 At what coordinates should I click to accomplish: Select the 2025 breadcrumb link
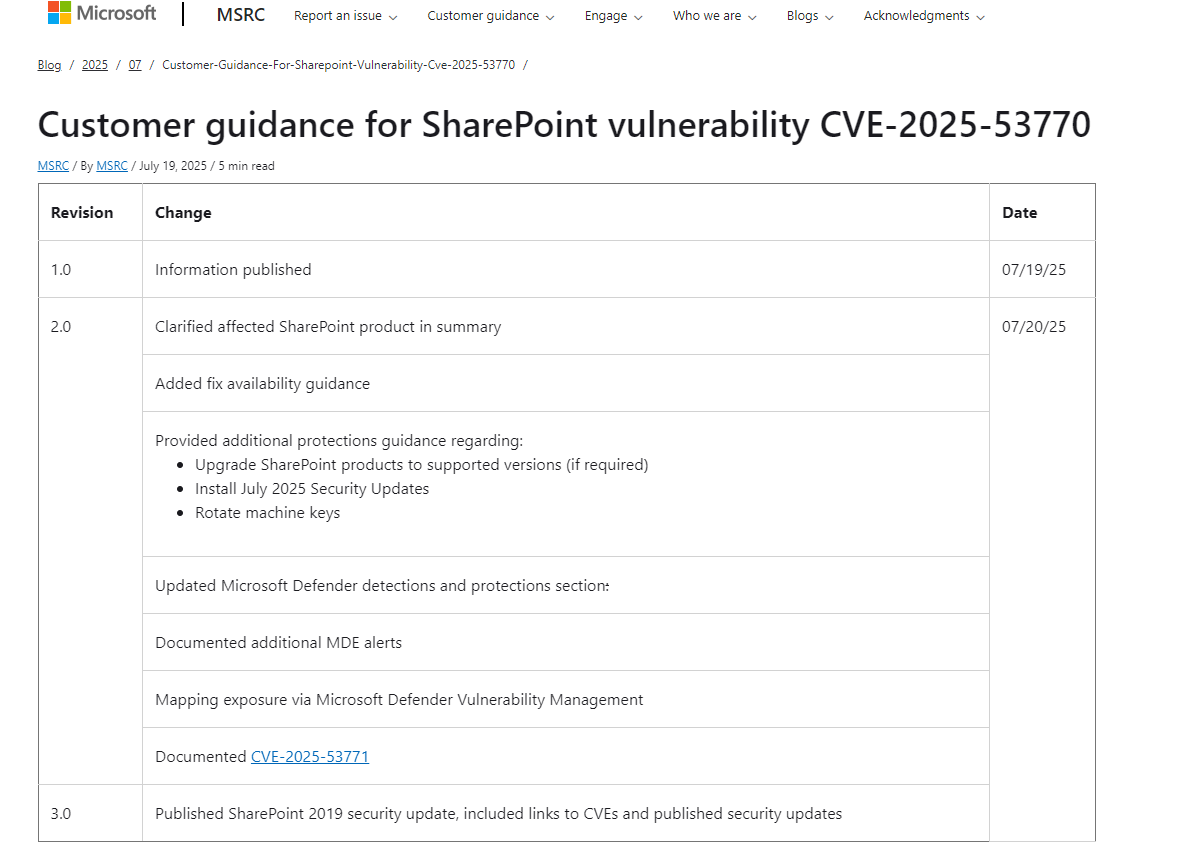tap(95, 65)
